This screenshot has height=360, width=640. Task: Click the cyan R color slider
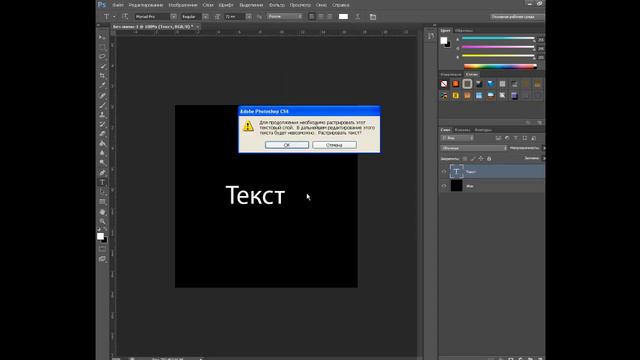(x=498, y=38)
